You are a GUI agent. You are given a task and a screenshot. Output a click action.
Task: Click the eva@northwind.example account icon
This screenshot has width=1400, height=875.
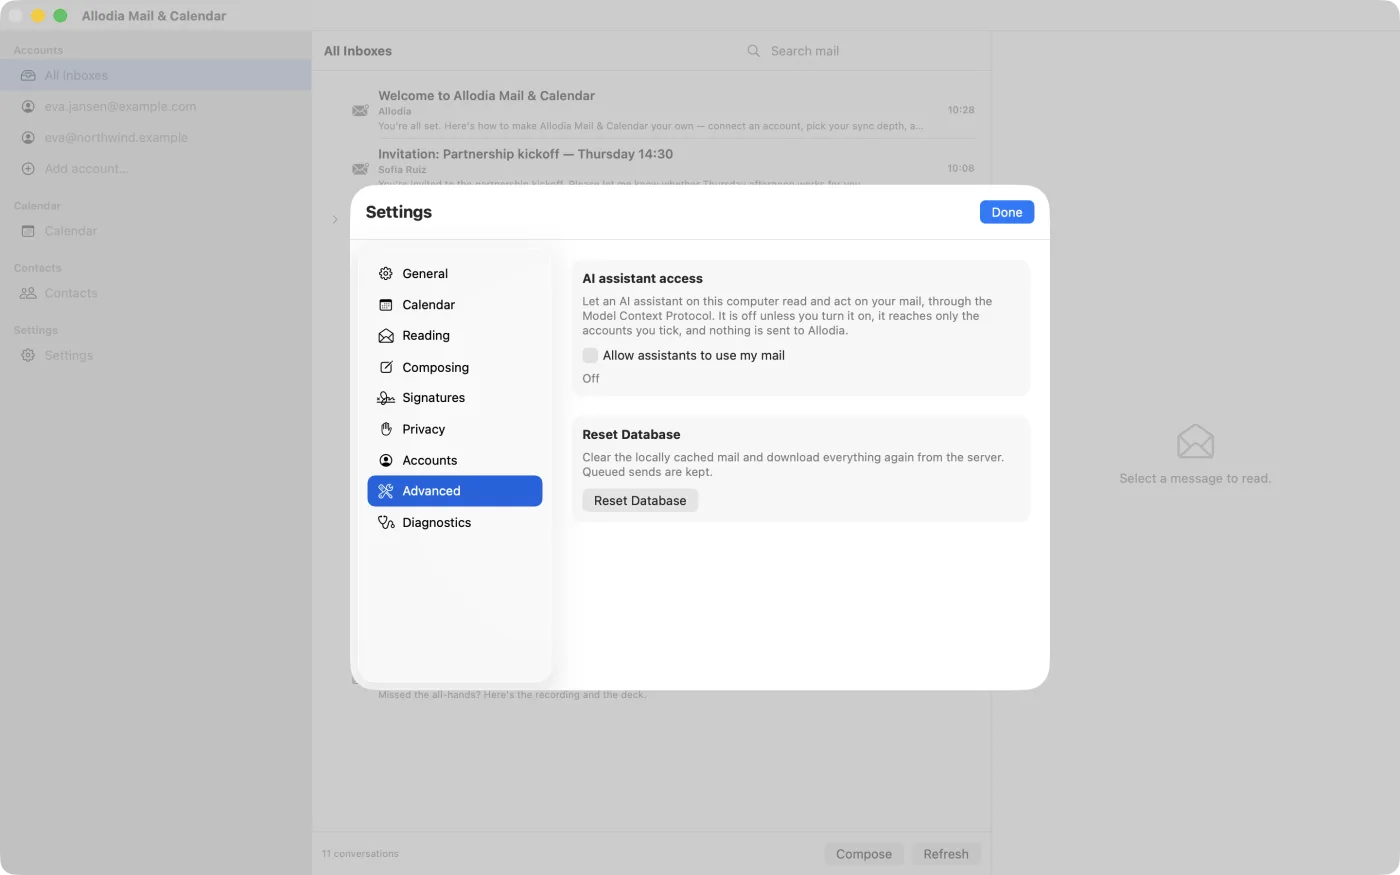(x=28, y=137)
